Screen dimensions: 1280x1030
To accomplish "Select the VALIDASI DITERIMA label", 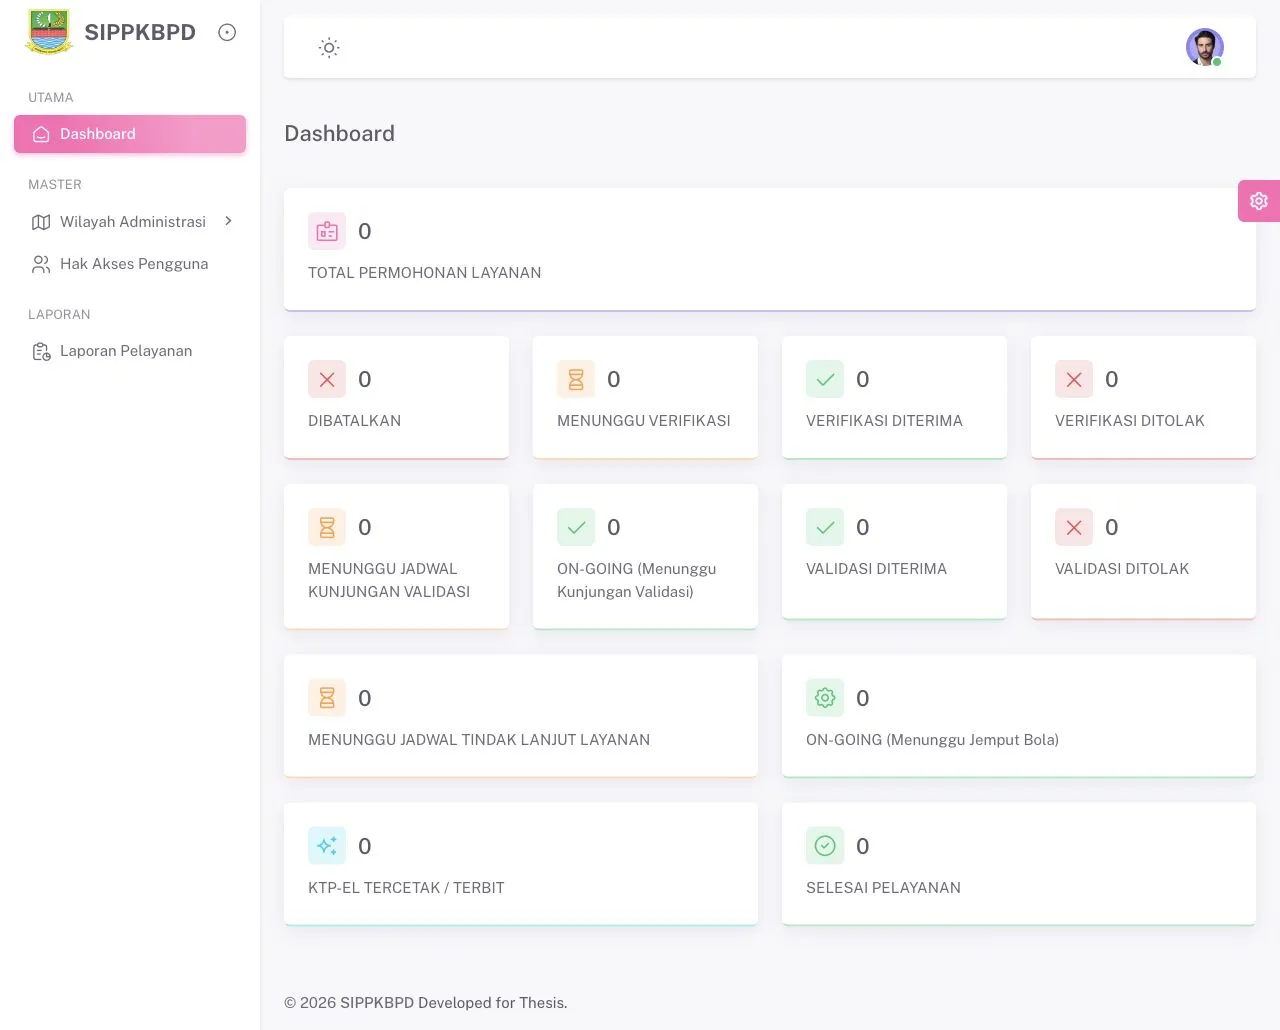I will coord(876,569).
